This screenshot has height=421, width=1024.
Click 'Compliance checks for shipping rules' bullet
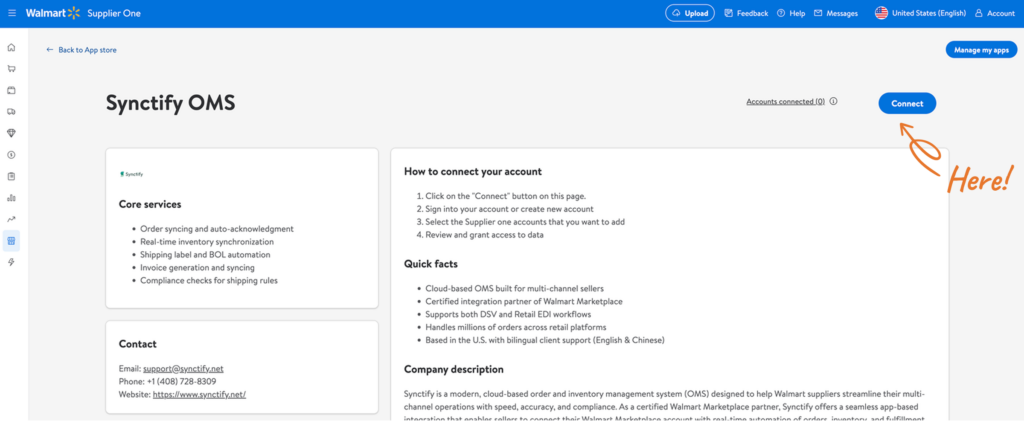pyautogui.click(x=208, y=281)
